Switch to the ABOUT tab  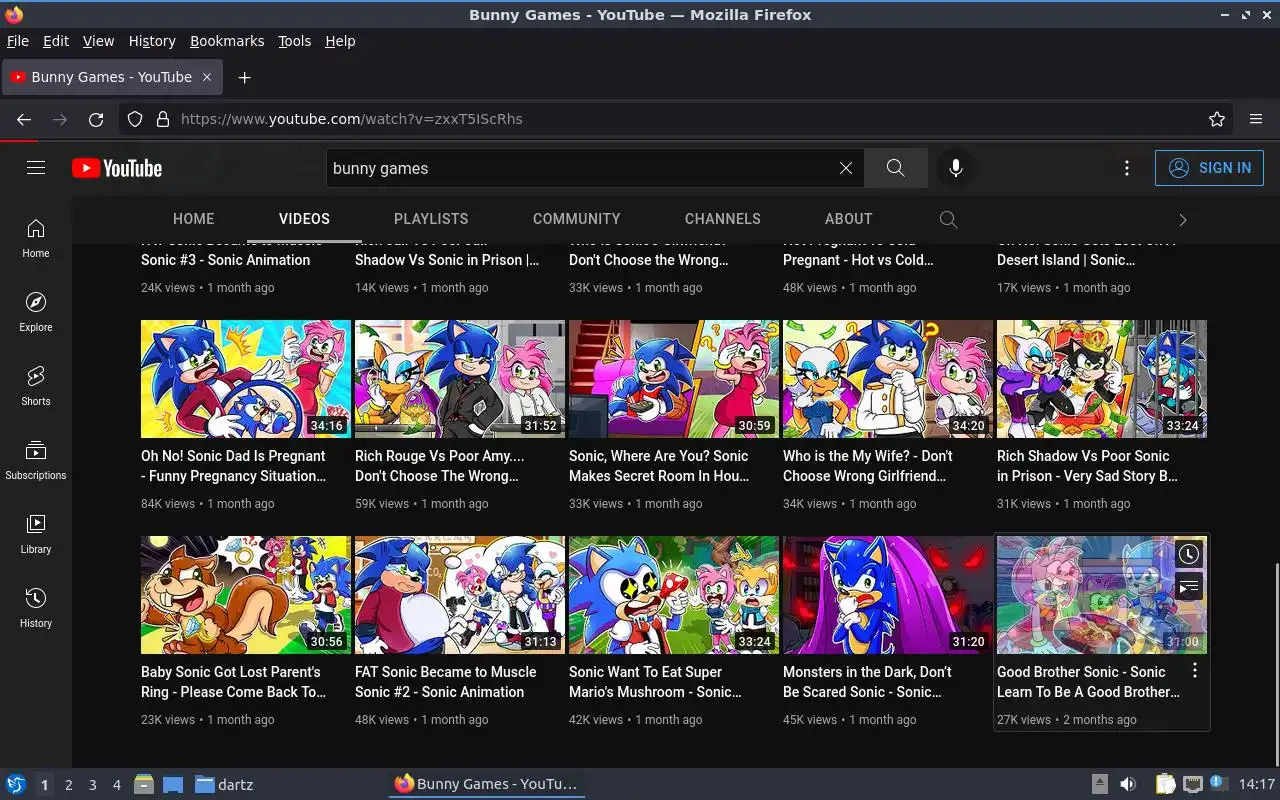pos(849,219)
